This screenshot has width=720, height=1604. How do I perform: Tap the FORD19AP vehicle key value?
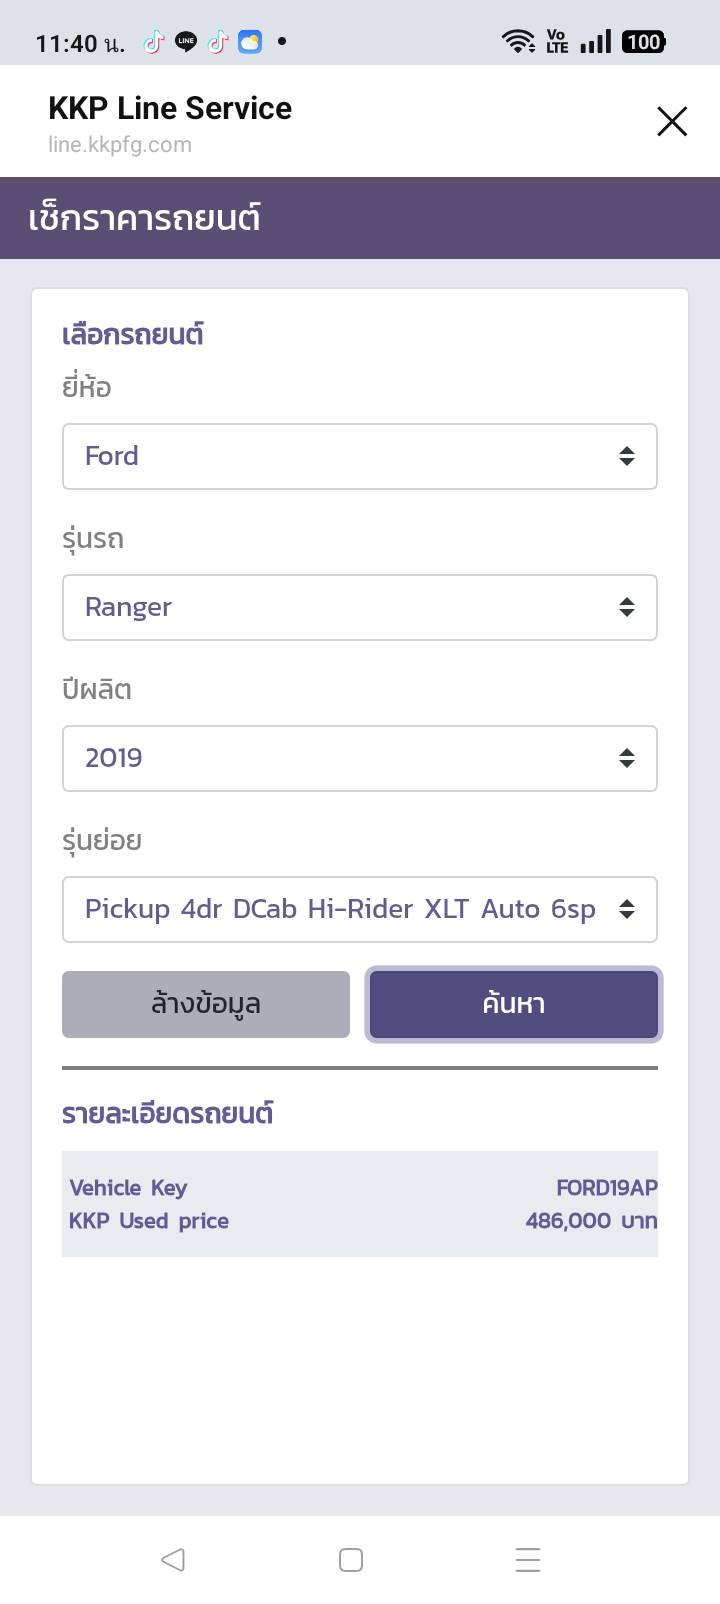tap(606, 1188)
